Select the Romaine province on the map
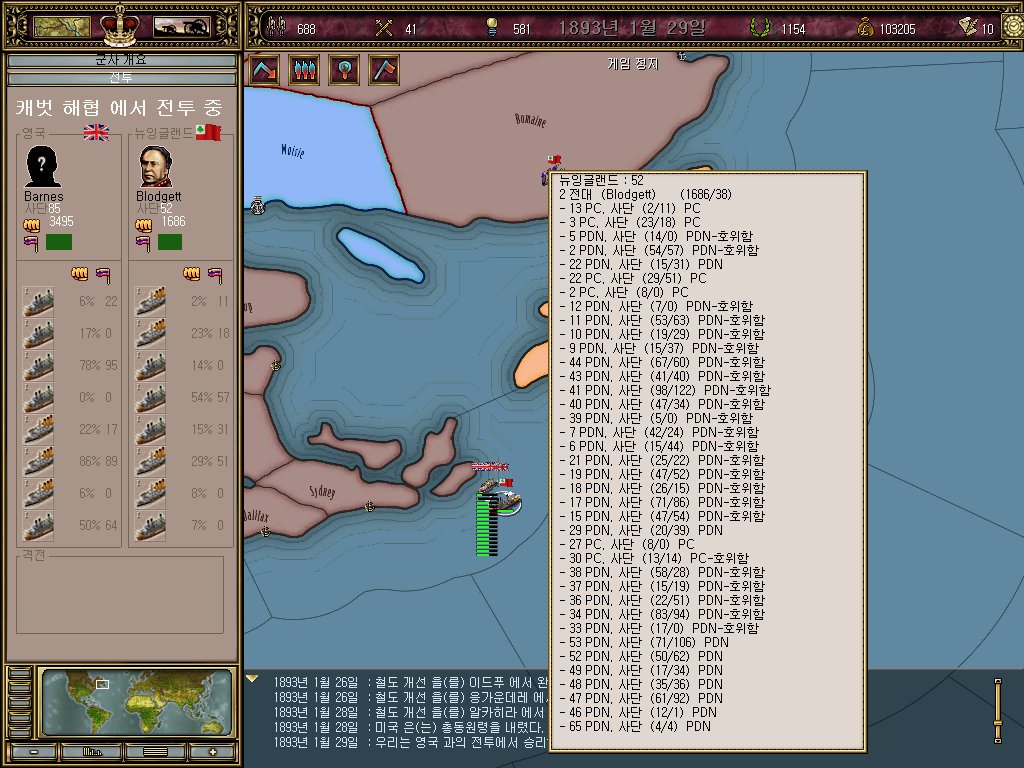The height and width of the screenshot is (768, 1024). [530, 120]
